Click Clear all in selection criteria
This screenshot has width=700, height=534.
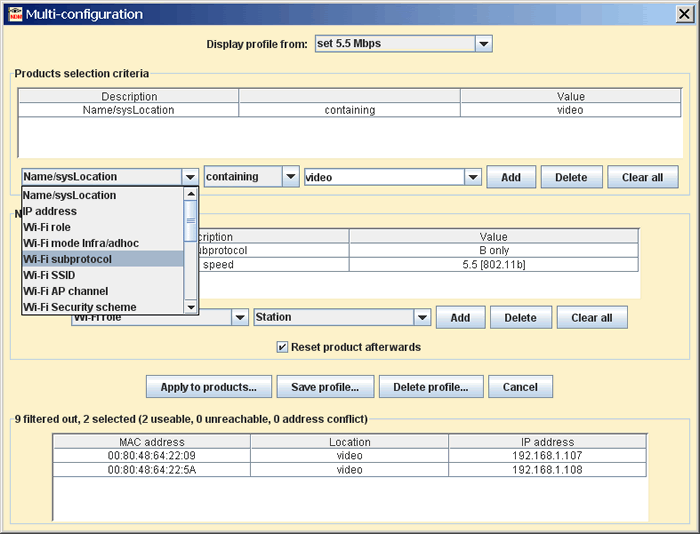tap(642, 177)
